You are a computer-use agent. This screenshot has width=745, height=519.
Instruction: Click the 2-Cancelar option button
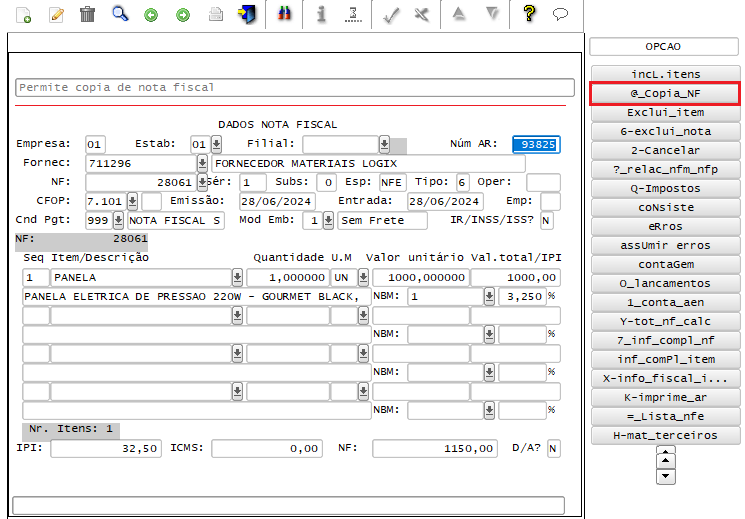[x=666, y=151]
